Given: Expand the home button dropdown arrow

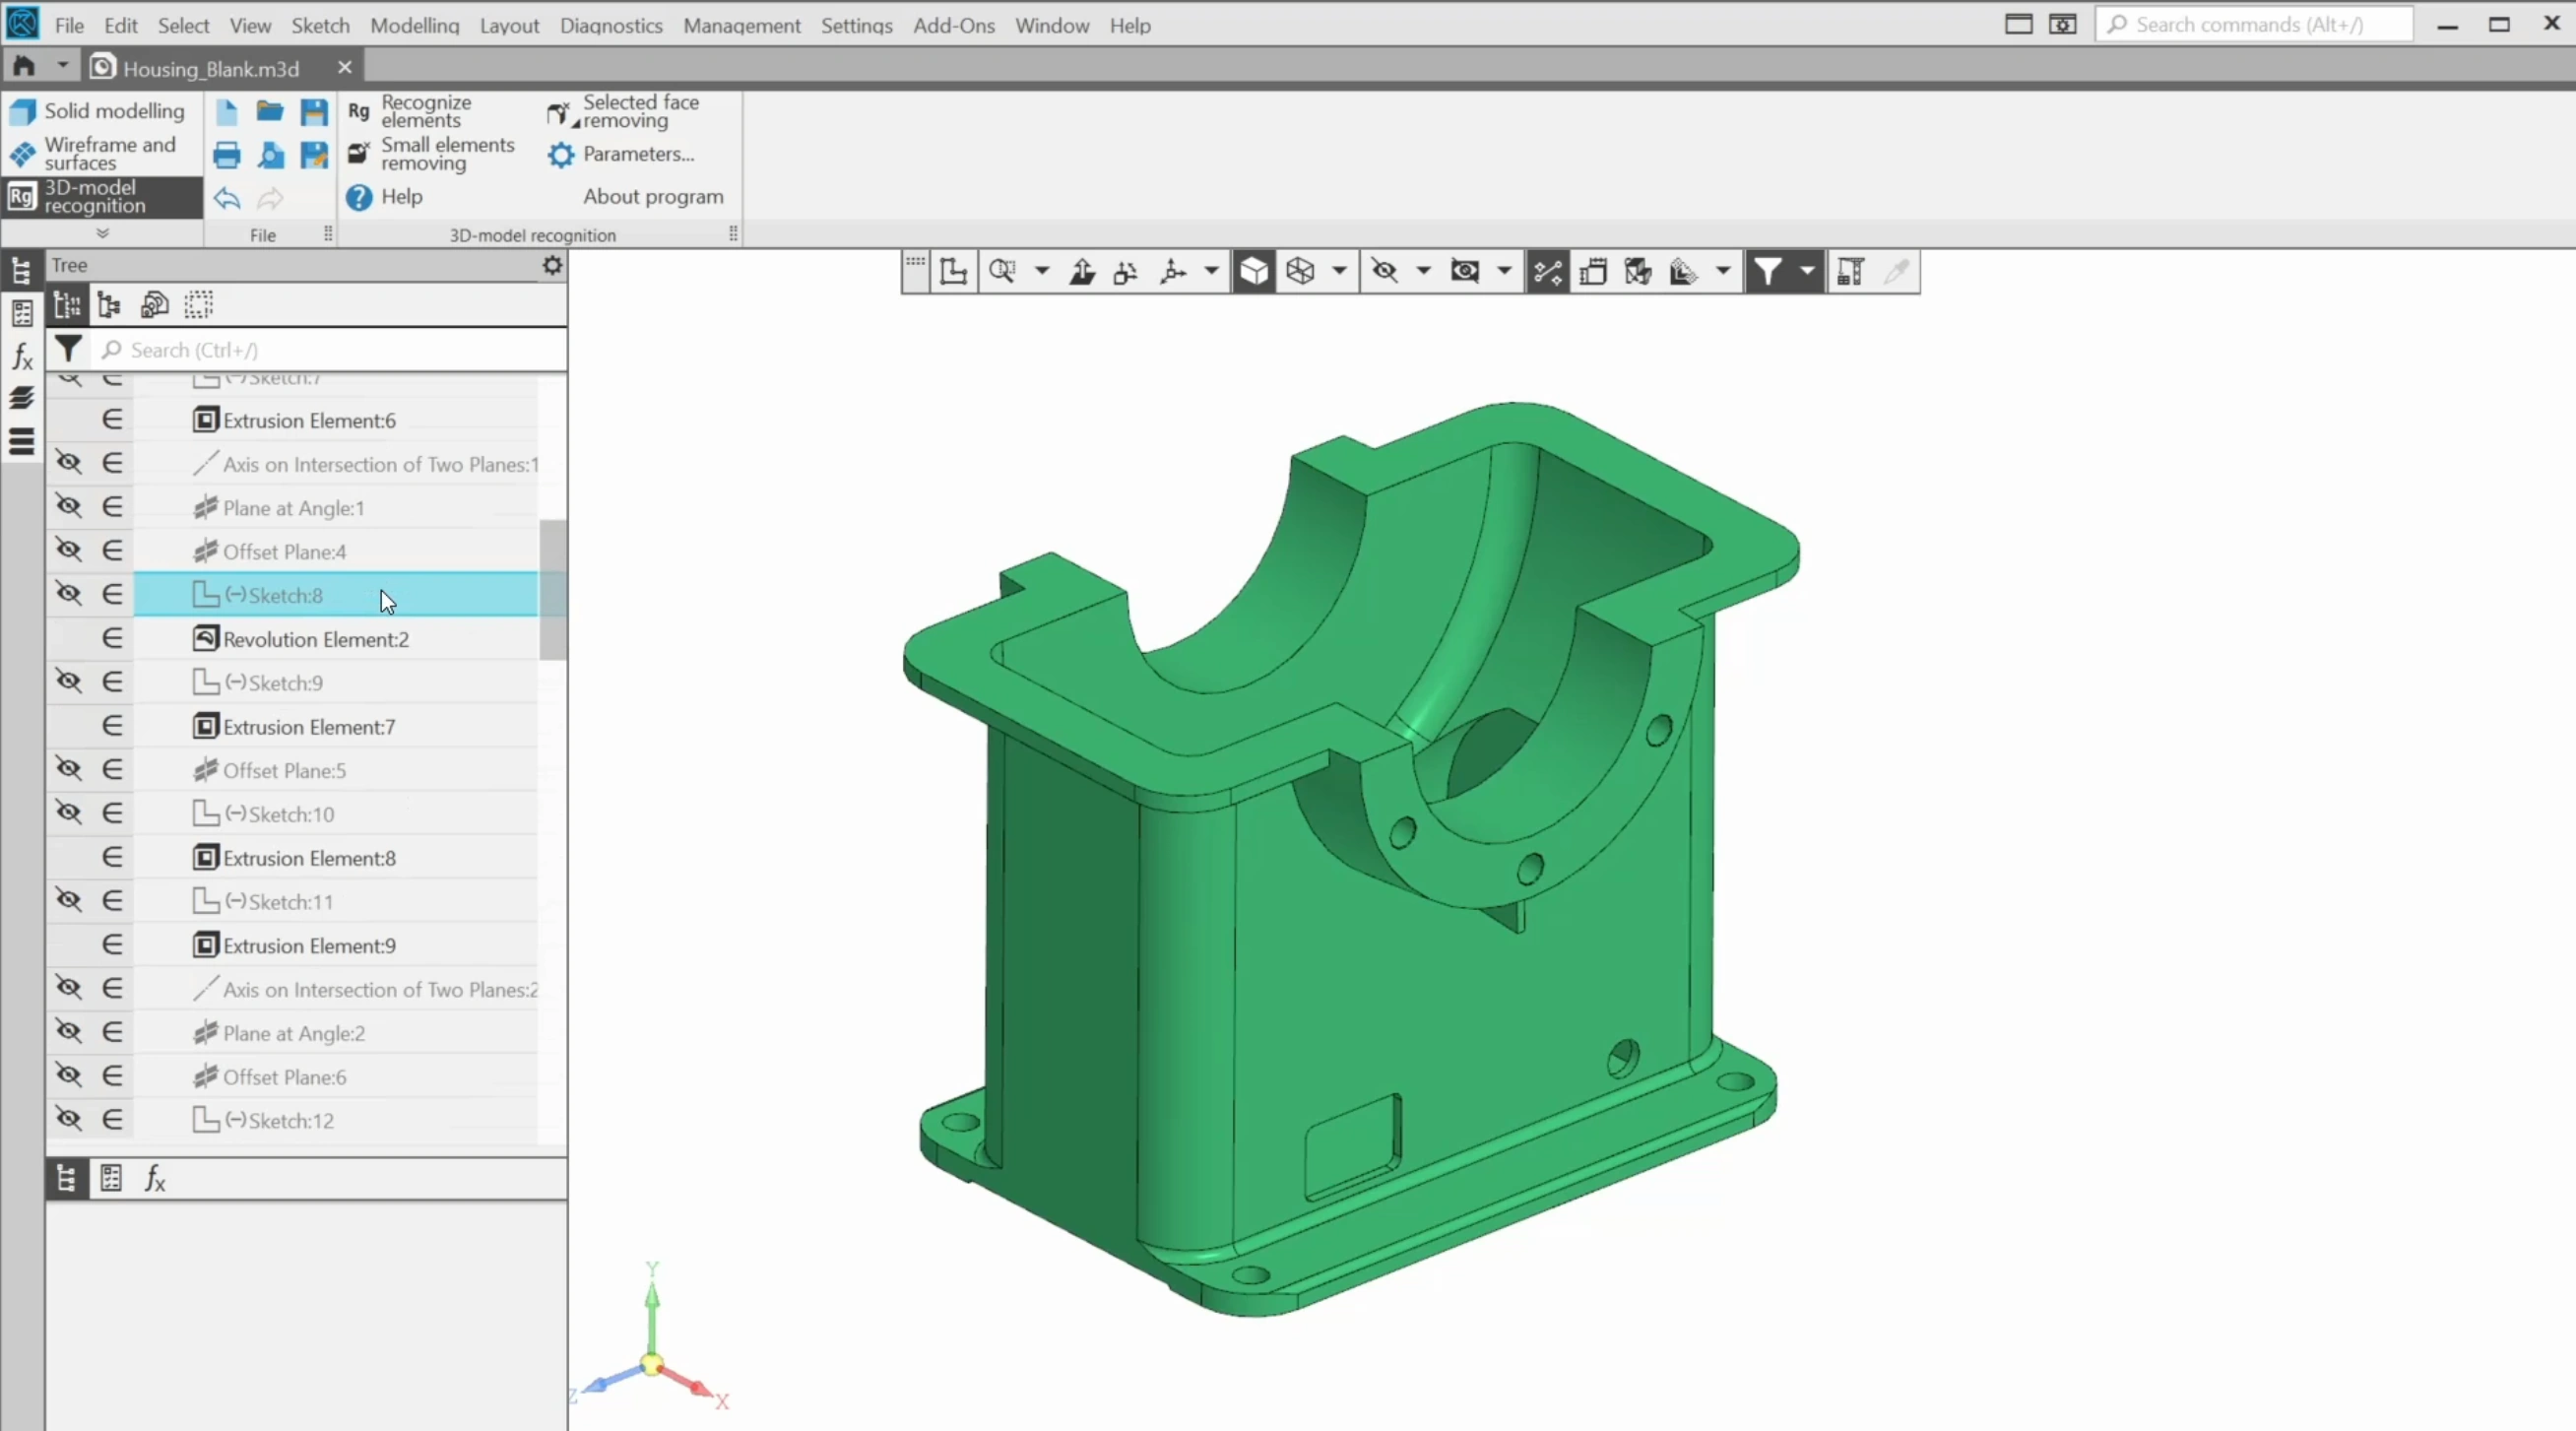Looking at the screenshot, I should [62, 66].
